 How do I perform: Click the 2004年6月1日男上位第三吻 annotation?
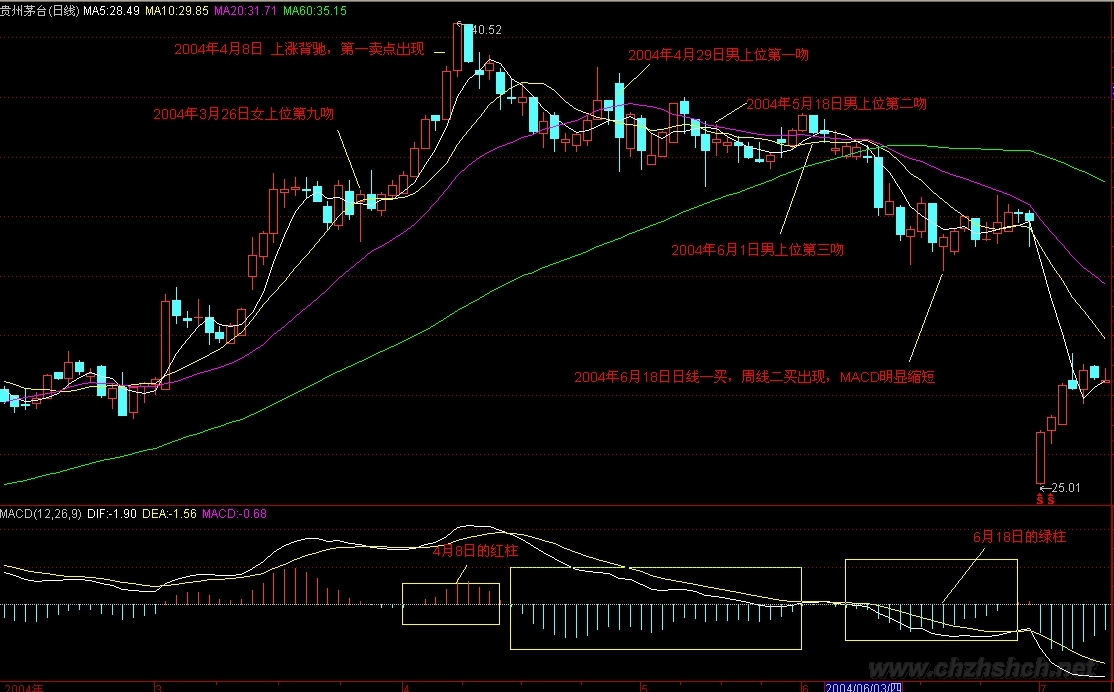757,249
